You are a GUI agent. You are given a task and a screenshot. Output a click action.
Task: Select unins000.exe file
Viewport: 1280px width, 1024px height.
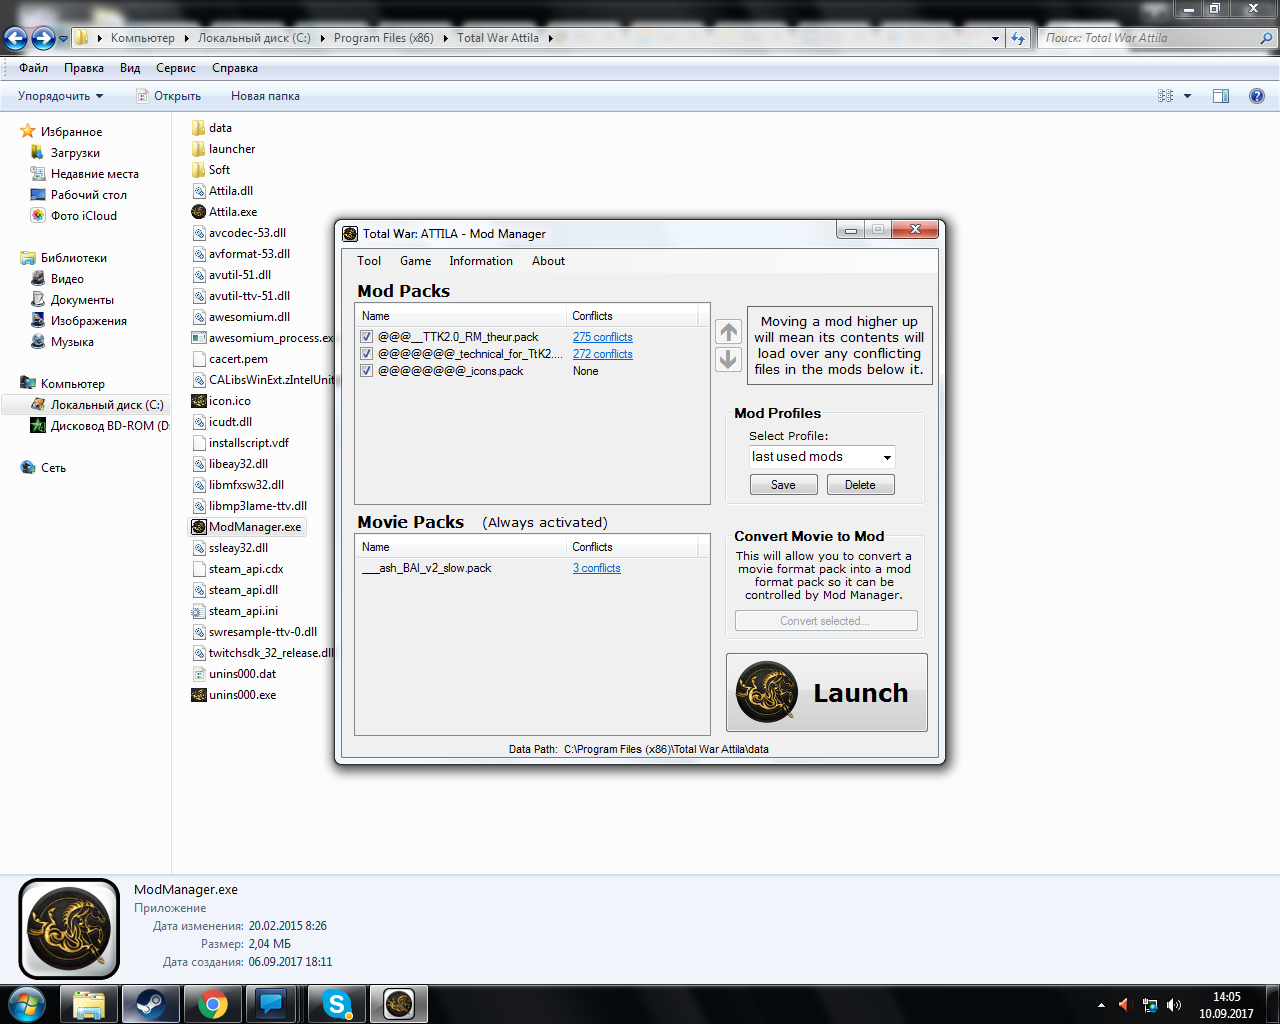click(x=234, y=695)
